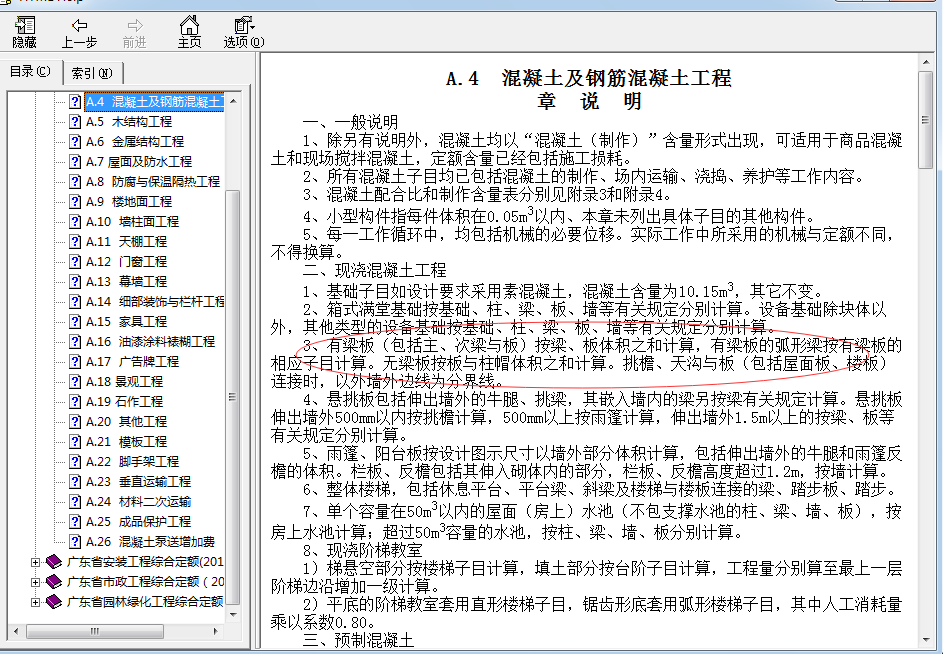The image size is (943, 654).
Task: Click the page icon beside A.9 楼地面工程
Action: (75, 202)
